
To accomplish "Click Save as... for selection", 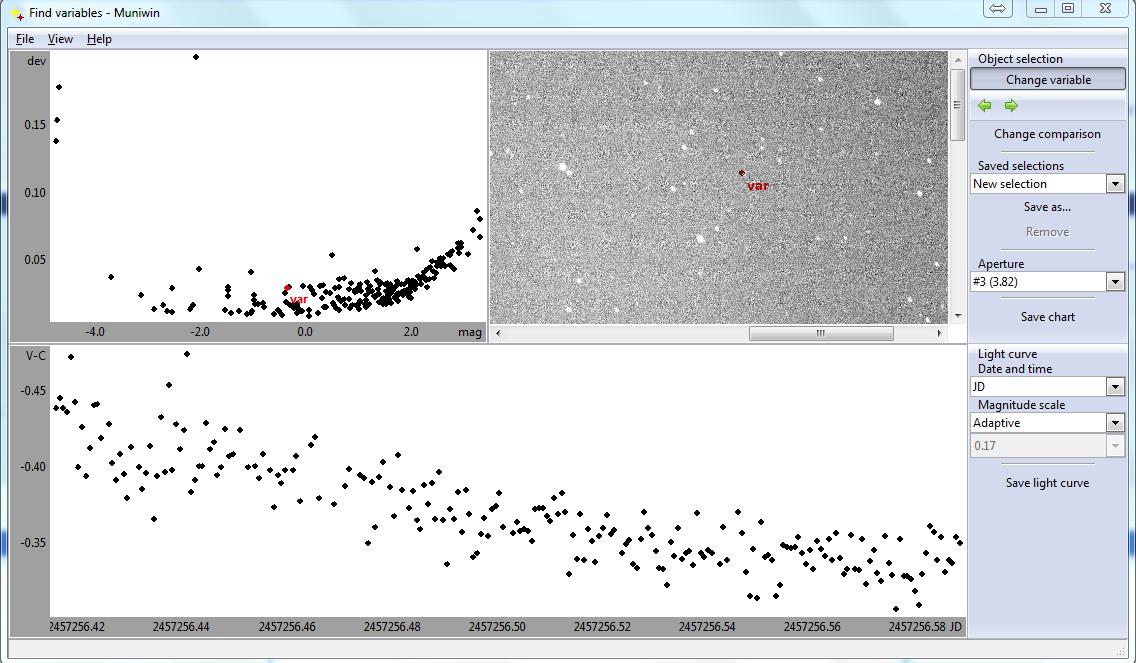I will 1047,207.
